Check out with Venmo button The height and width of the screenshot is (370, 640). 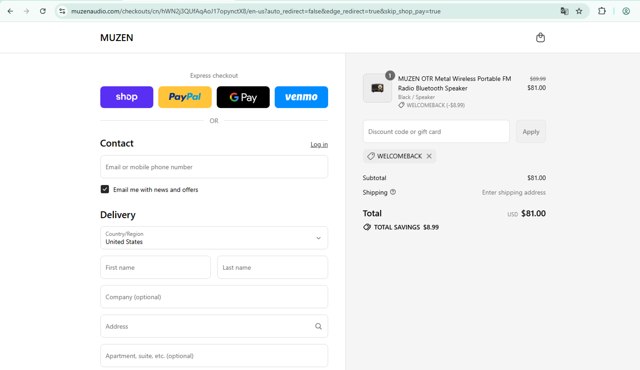(x=301, y=97)
